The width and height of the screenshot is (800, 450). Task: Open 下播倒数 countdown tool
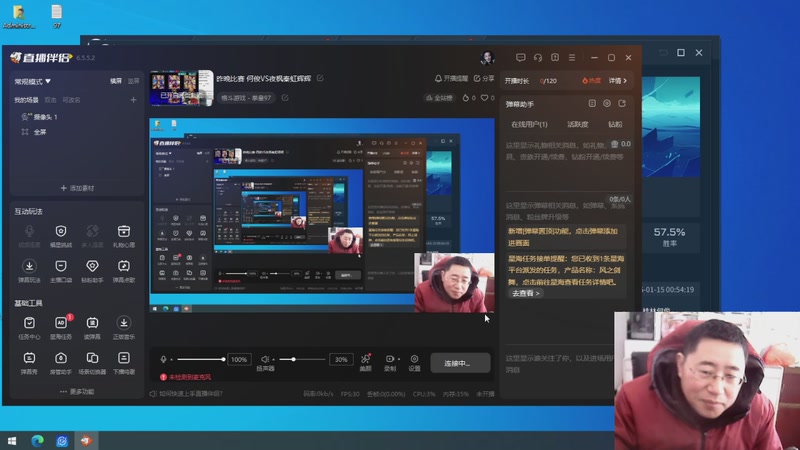click(x=123, y=363)
